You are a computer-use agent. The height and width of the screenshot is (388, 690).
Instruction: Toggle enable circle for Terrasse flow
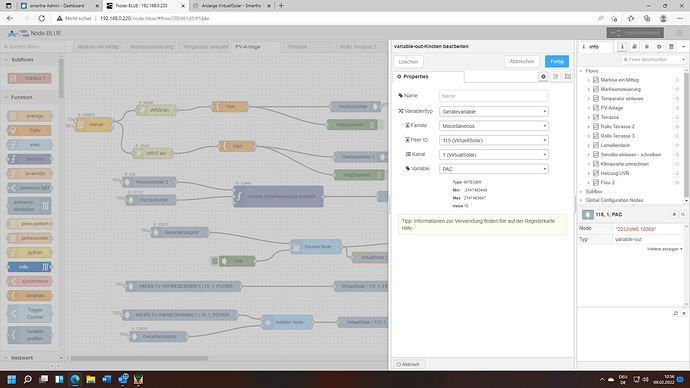pyautogui.click(x=677, y=117)
